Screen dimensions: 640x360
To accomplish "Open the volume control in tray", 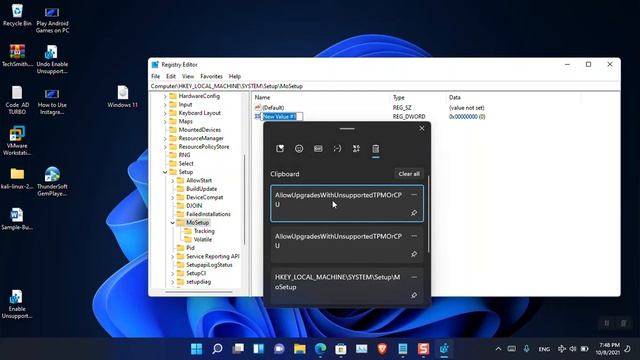I will (x=573, y=349).
